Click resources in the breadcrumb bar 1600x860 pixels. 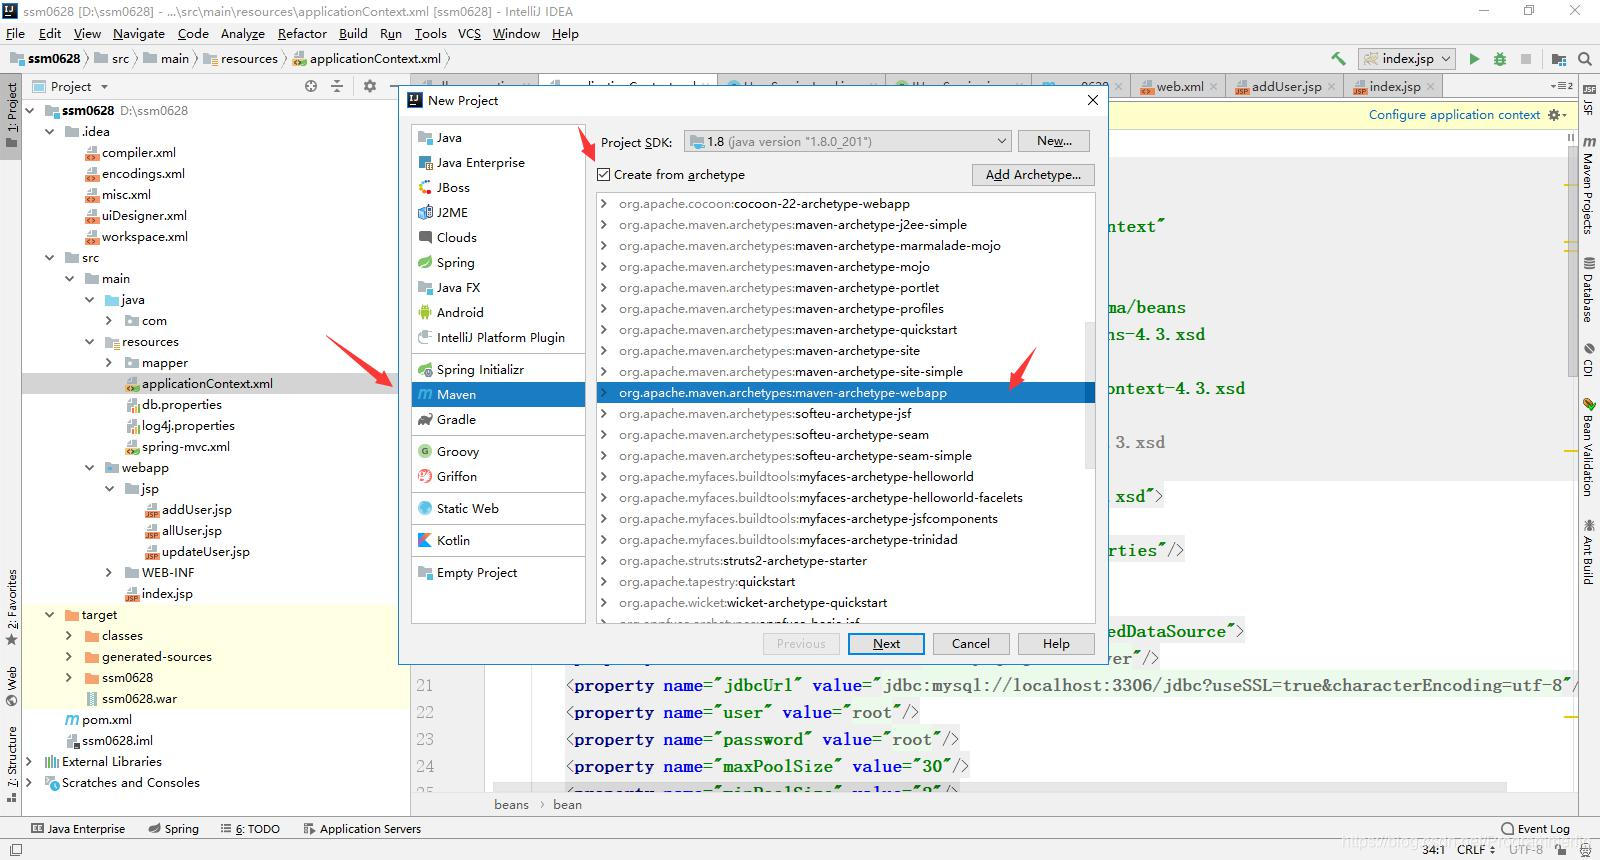point(249,59)
